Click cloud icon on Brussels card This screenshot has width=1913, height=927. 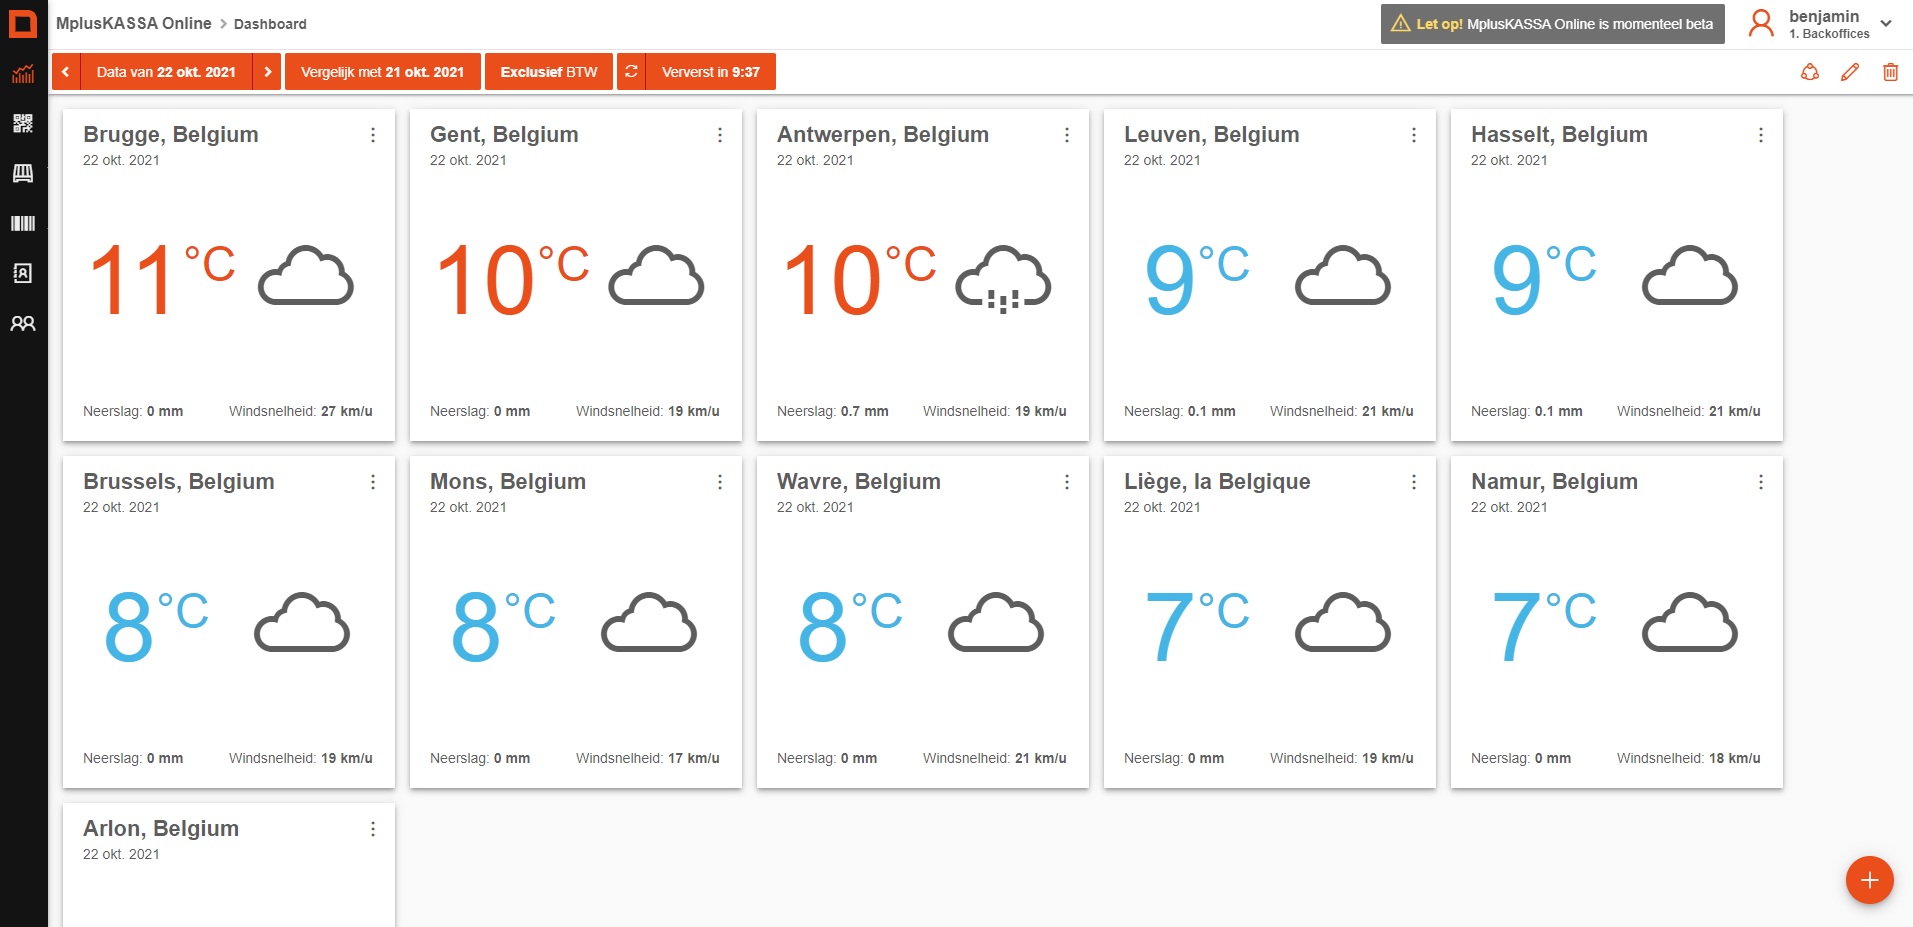[302, 622]
